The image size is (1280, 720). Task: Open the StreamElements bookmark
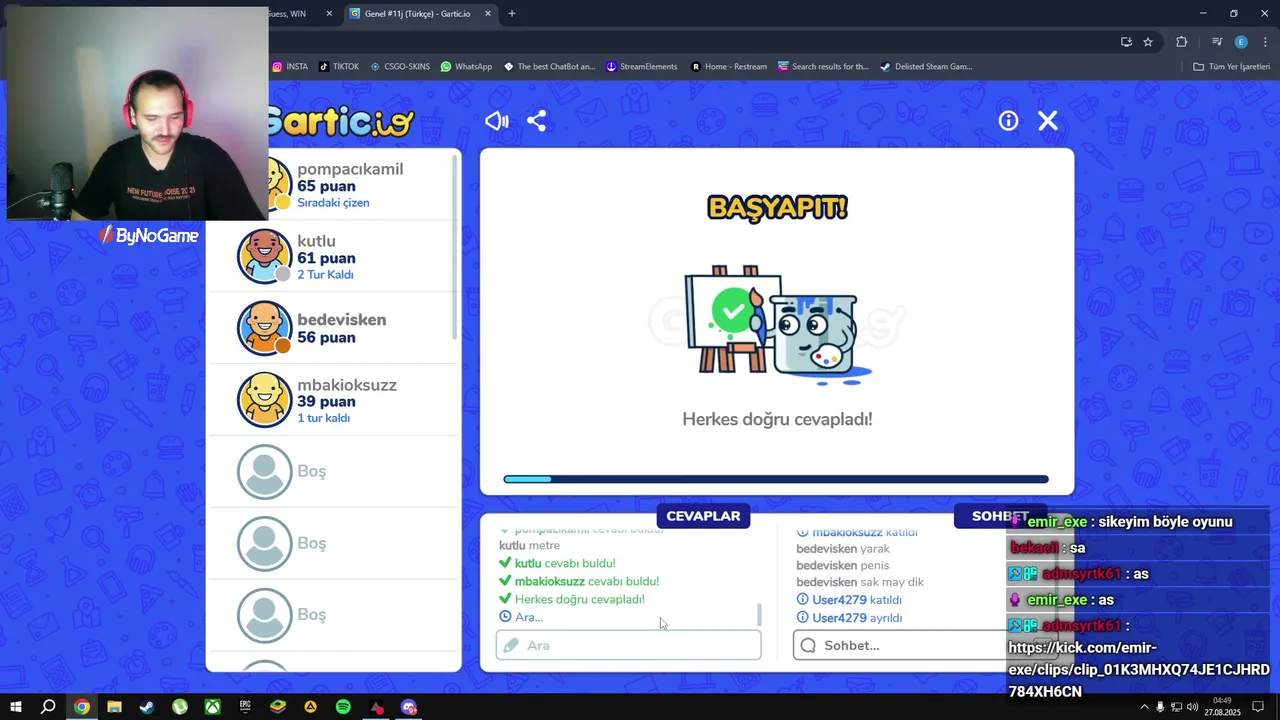pos(642,67)
